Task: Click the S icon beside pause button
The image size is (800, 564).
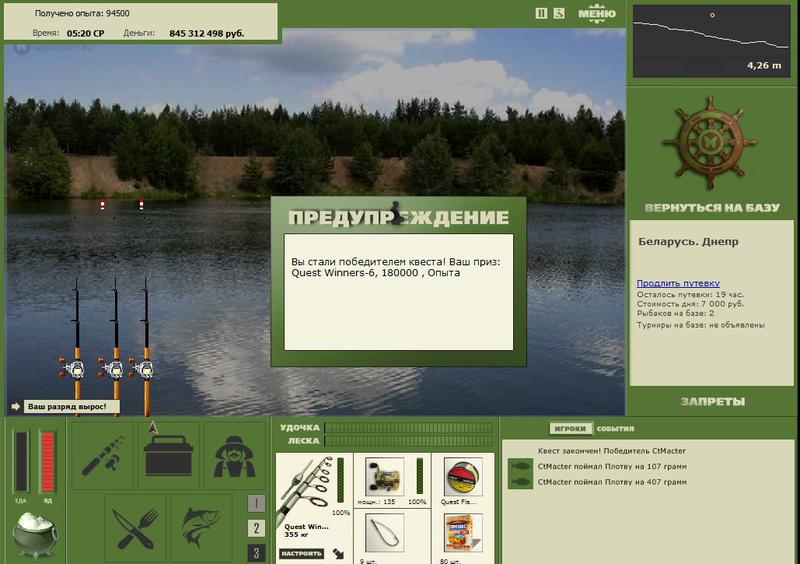Action: coord(559,13)
